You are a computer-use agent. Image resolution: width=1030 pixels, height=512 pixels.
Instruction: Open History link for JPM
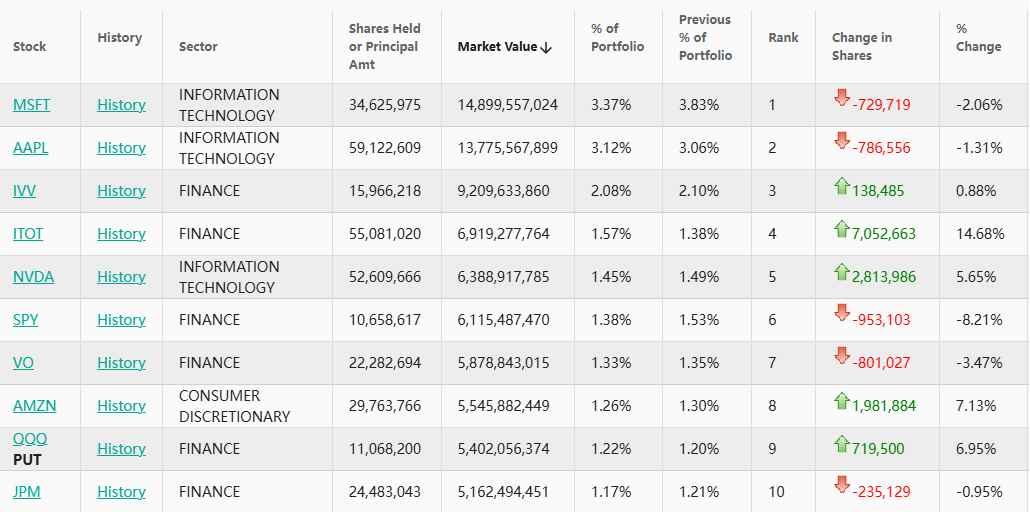(121, 492)
